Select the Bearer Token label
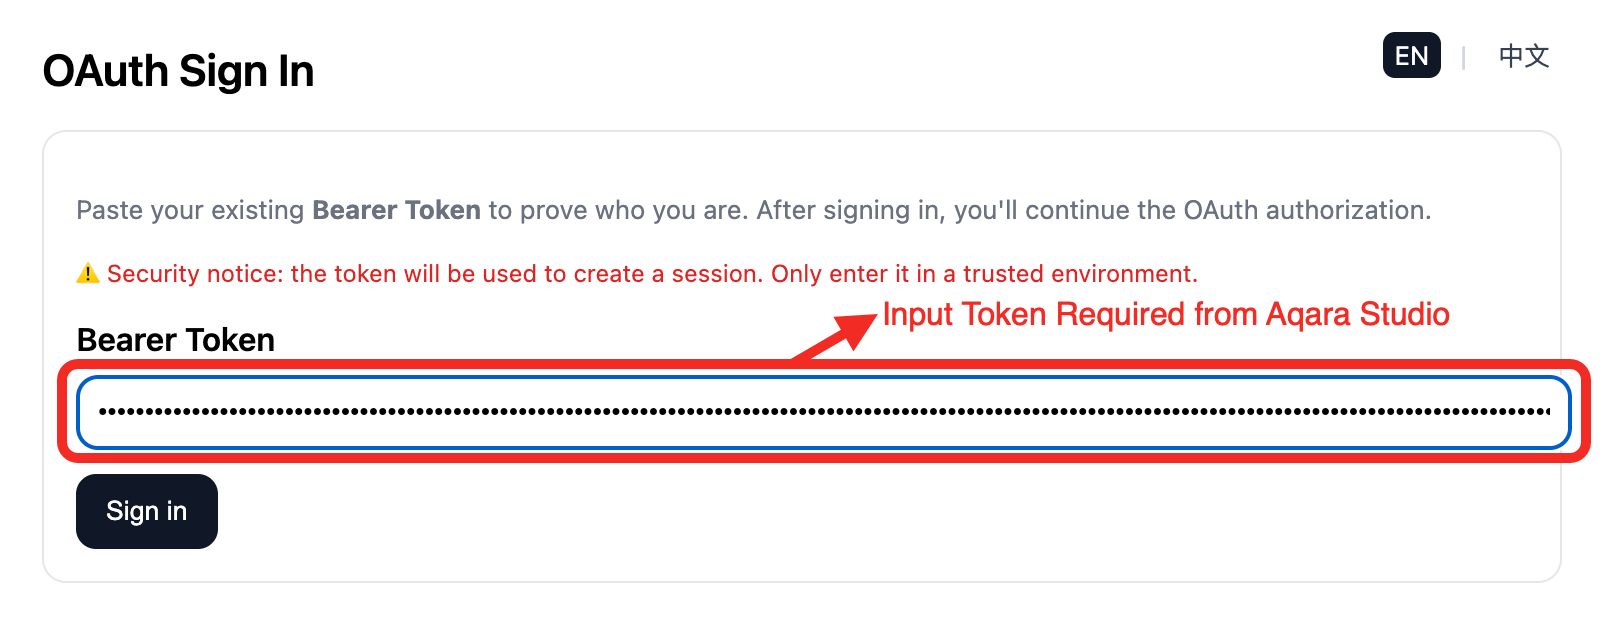 [x=174, y=339]
